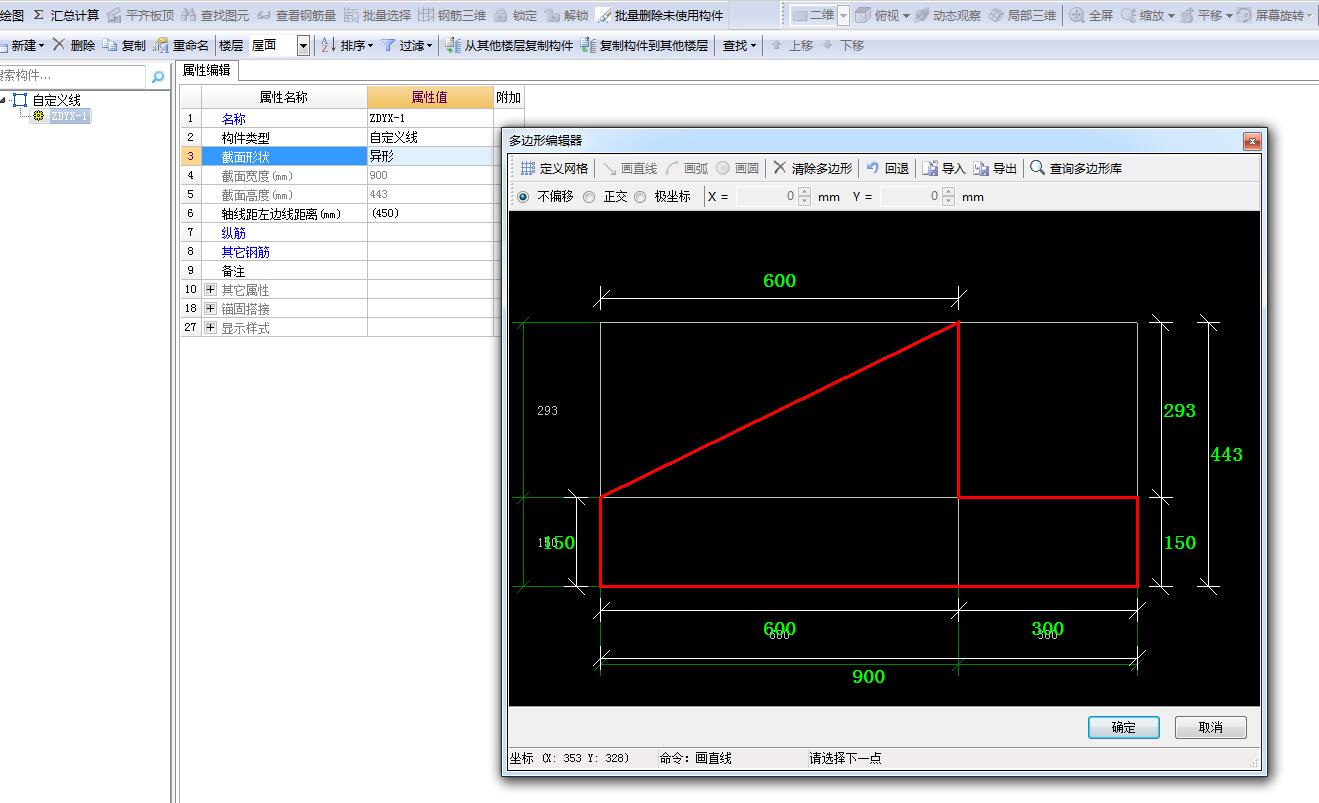1319x803 pixels.
Task: Expand 其它属性 property group
Action: 210,289
